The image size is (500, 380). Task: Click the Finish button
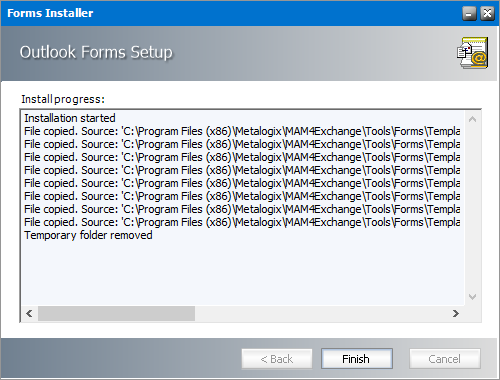coord(357,359)
